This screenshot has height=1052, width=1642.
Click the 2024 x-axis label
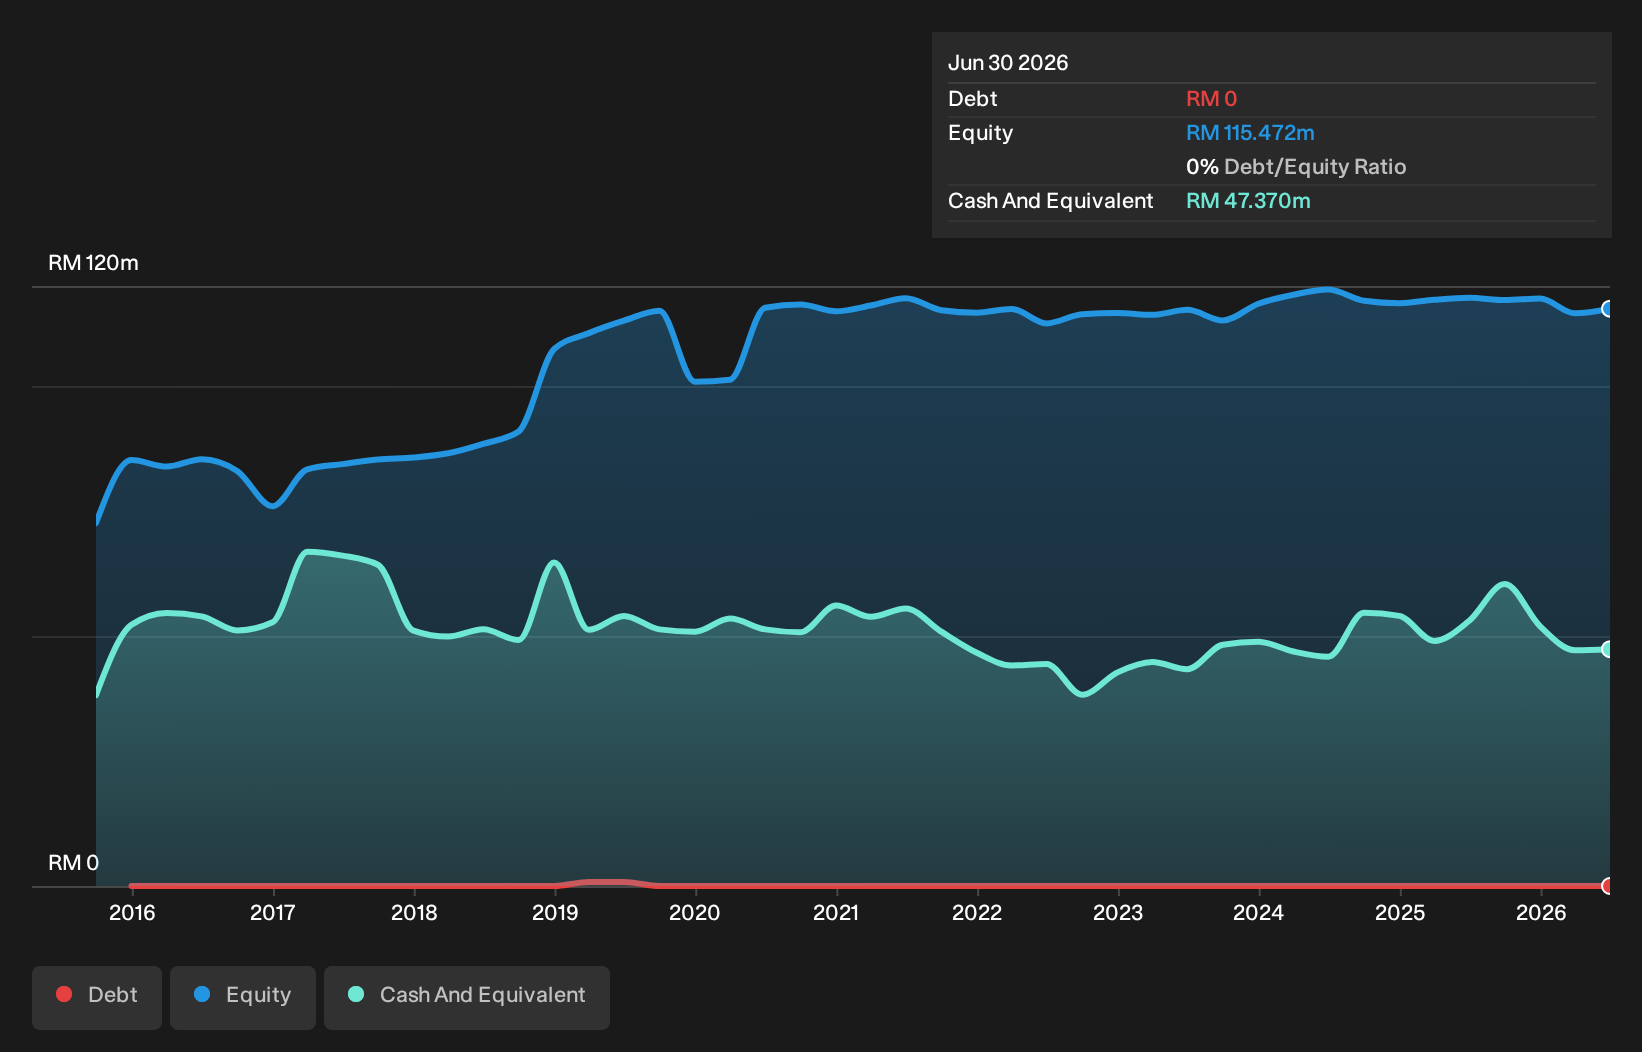(x=1259, y=912)
